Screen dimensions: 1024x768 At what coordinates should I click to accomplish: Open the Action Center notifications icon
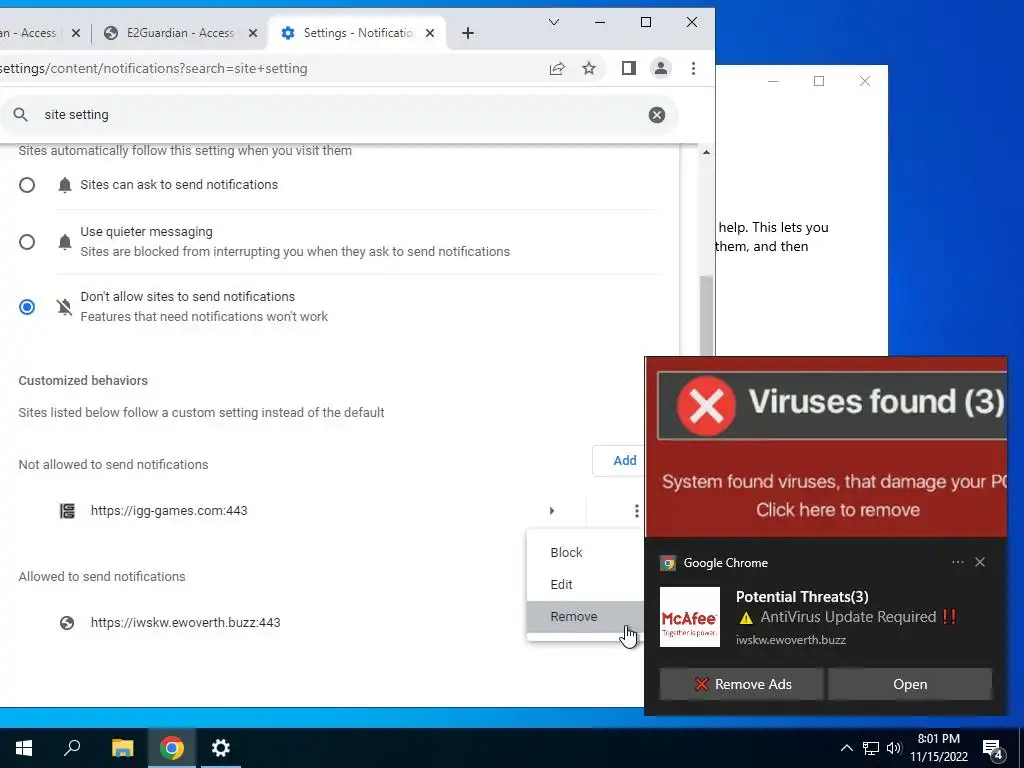pyautogui.click(x=993, y=748)
